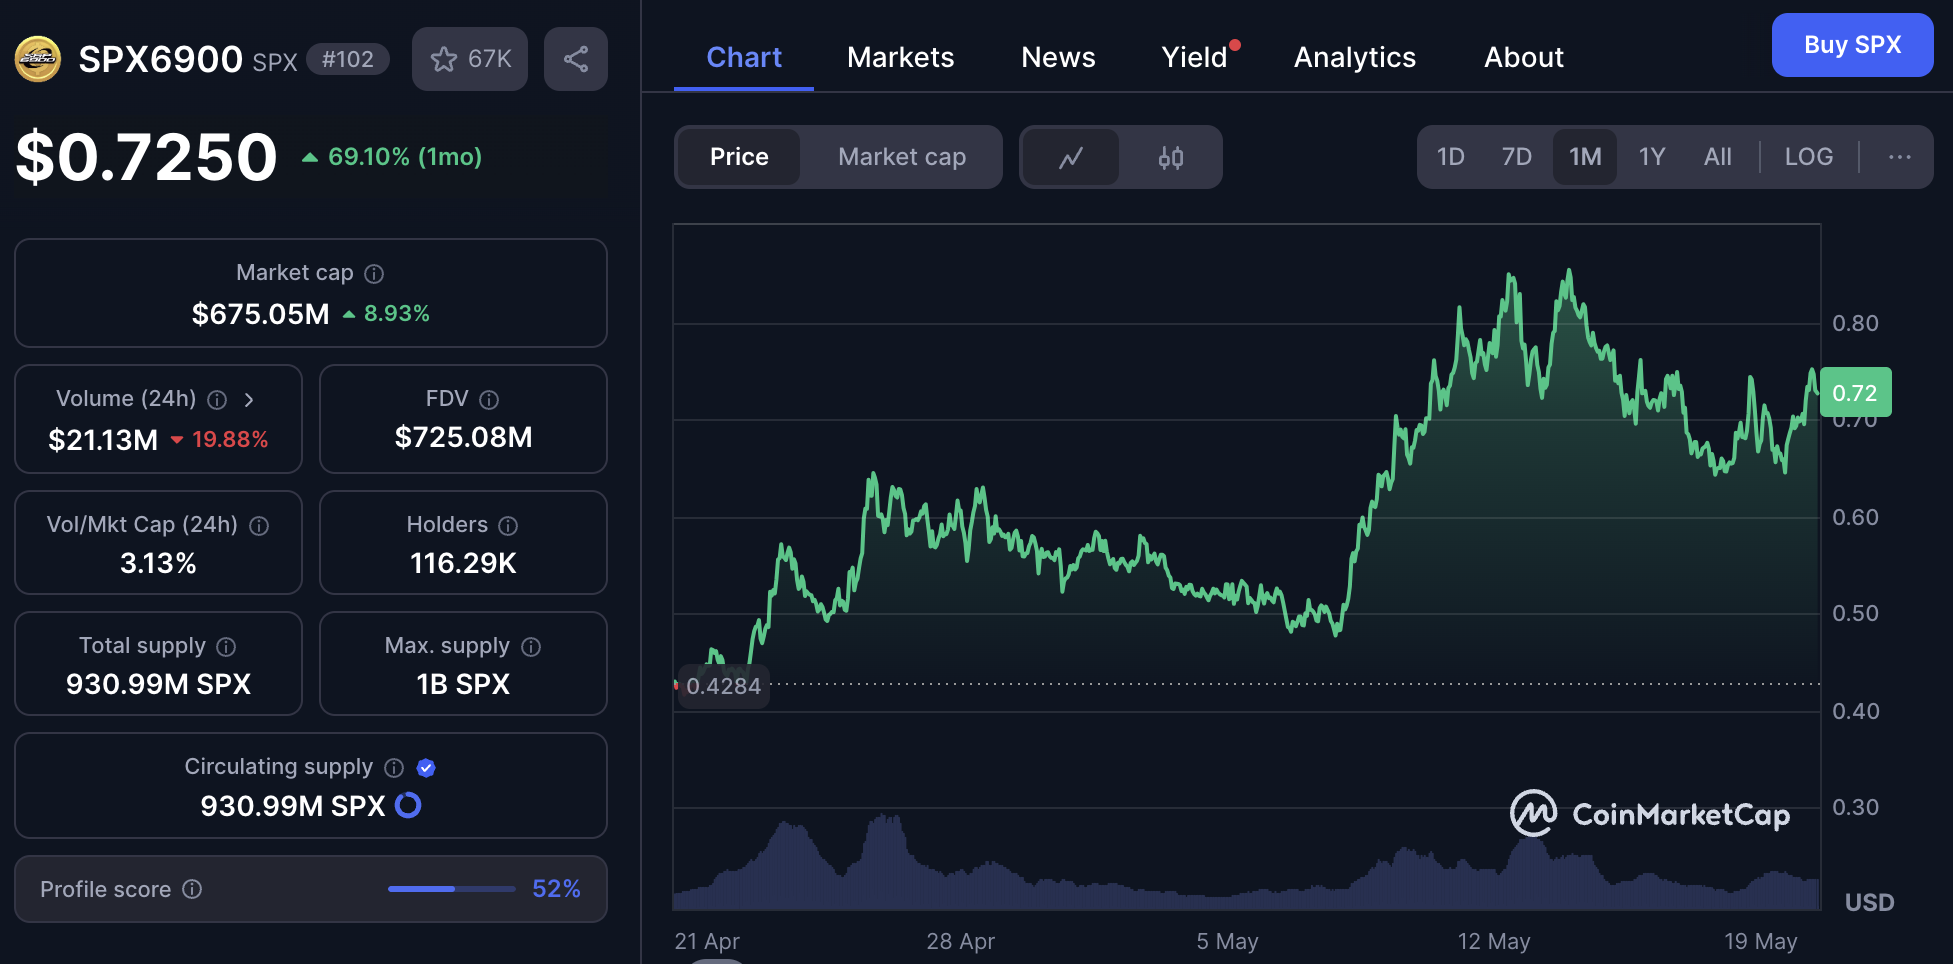Open the Analytics section

[x=1355, y=57]
